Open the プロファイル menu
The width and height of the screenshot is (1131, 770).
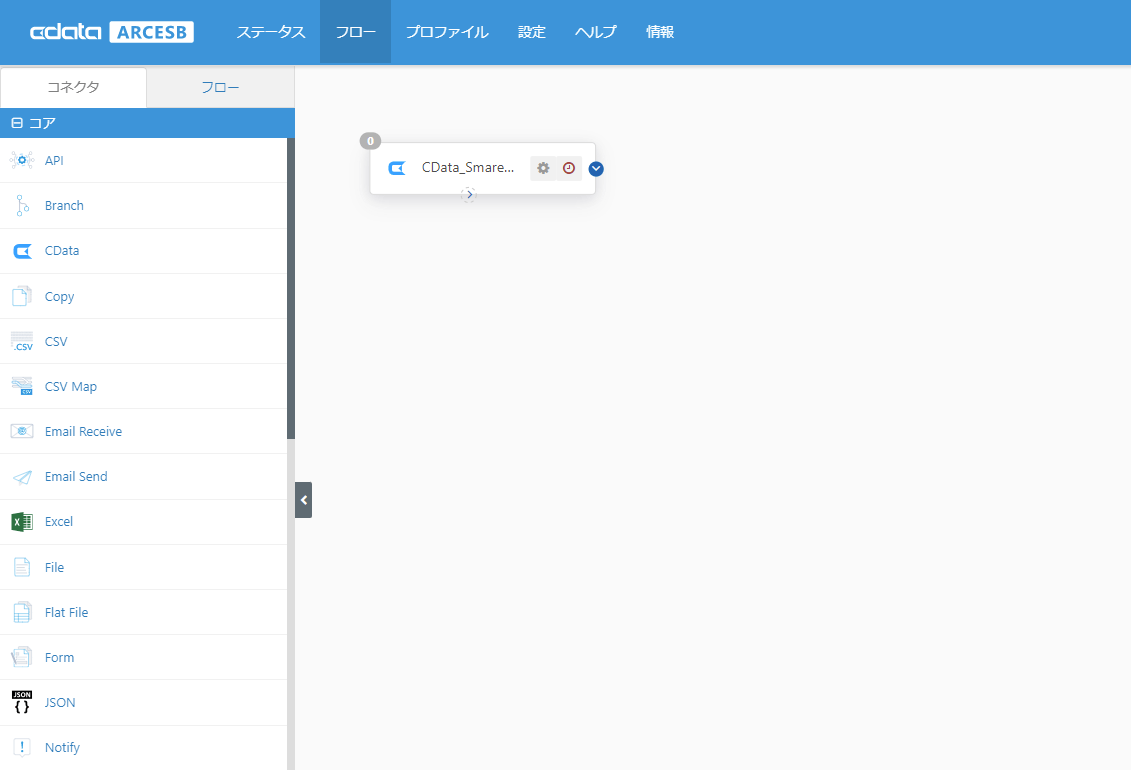pos(447,32)
